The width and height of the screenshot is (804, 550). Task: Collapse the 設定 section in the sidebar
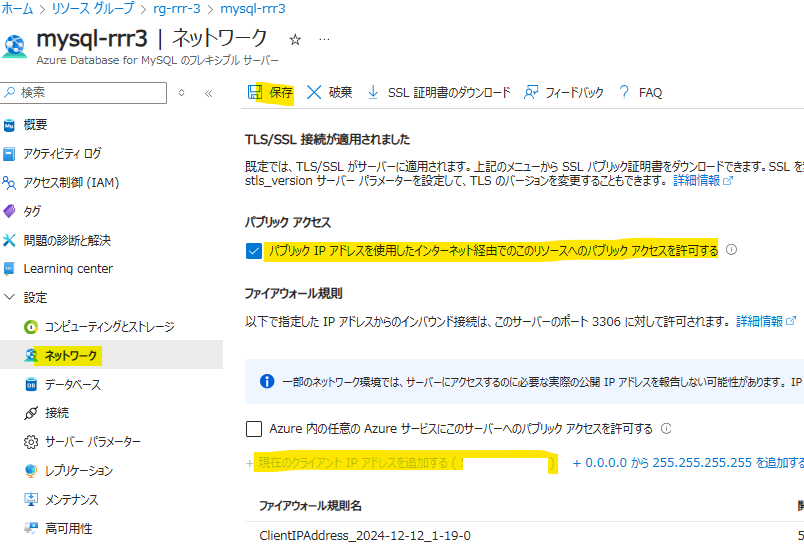pyautogui.click(x=9, y=297)
